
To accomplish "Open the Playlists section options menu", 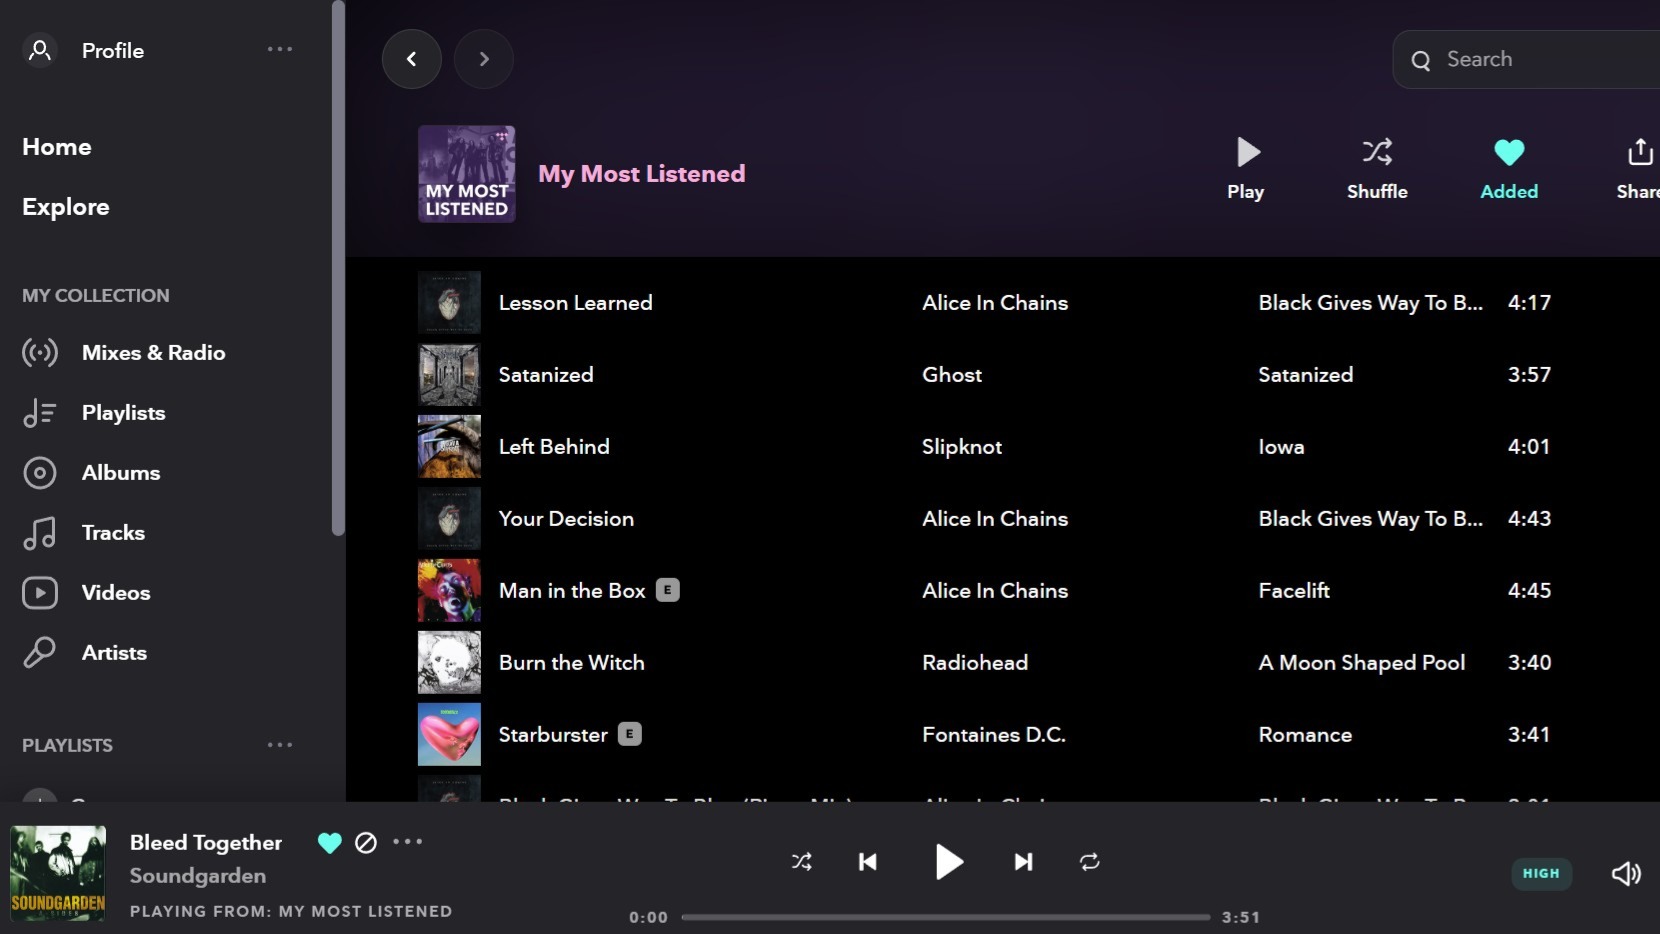I will (x=280, y=745).
